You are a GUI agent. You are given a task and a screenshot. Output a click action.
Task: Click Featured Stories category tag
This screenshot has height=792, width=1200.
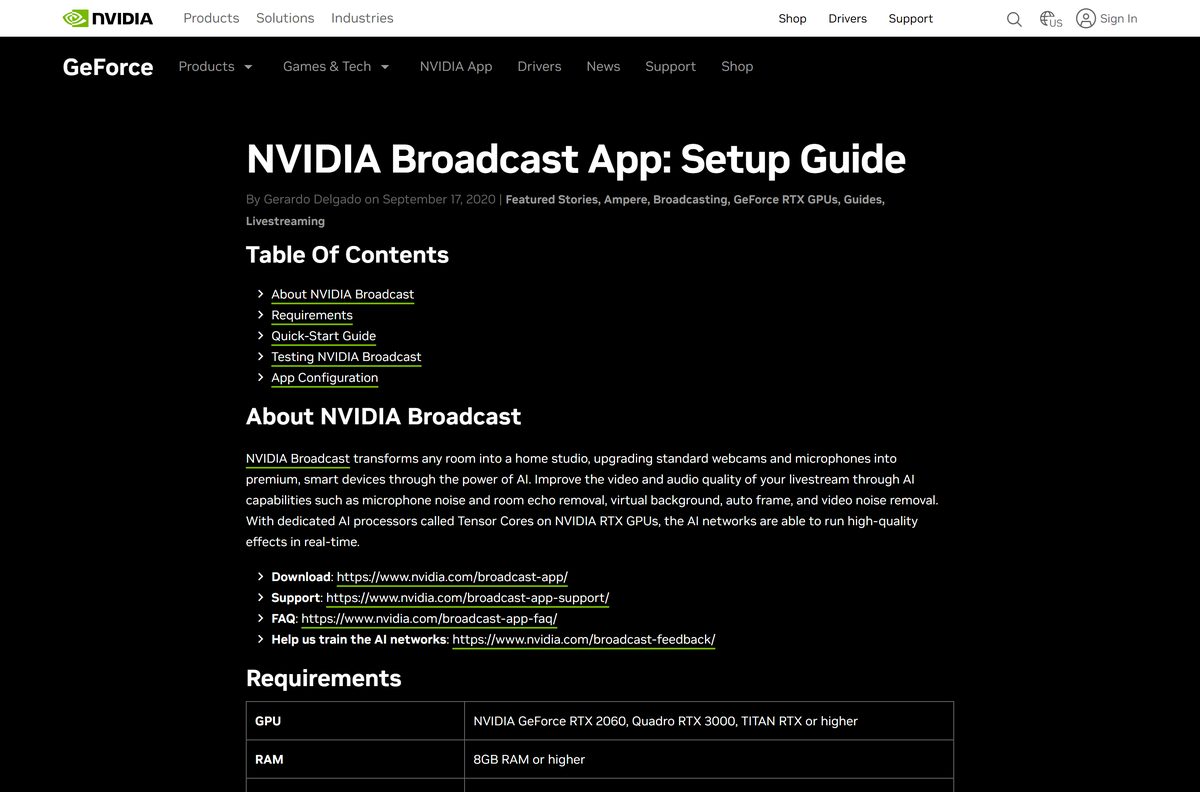click(551, 200)
